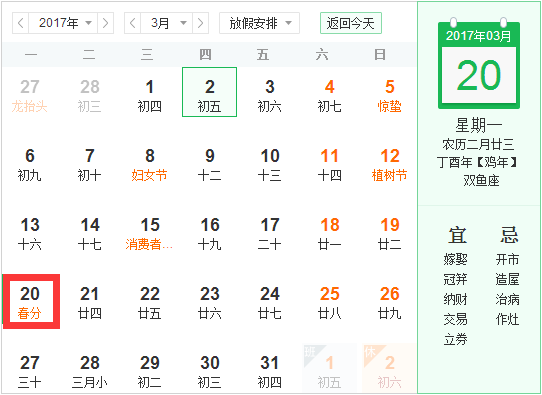Click 开市 in the 忌 list

[x=507, y=259]
